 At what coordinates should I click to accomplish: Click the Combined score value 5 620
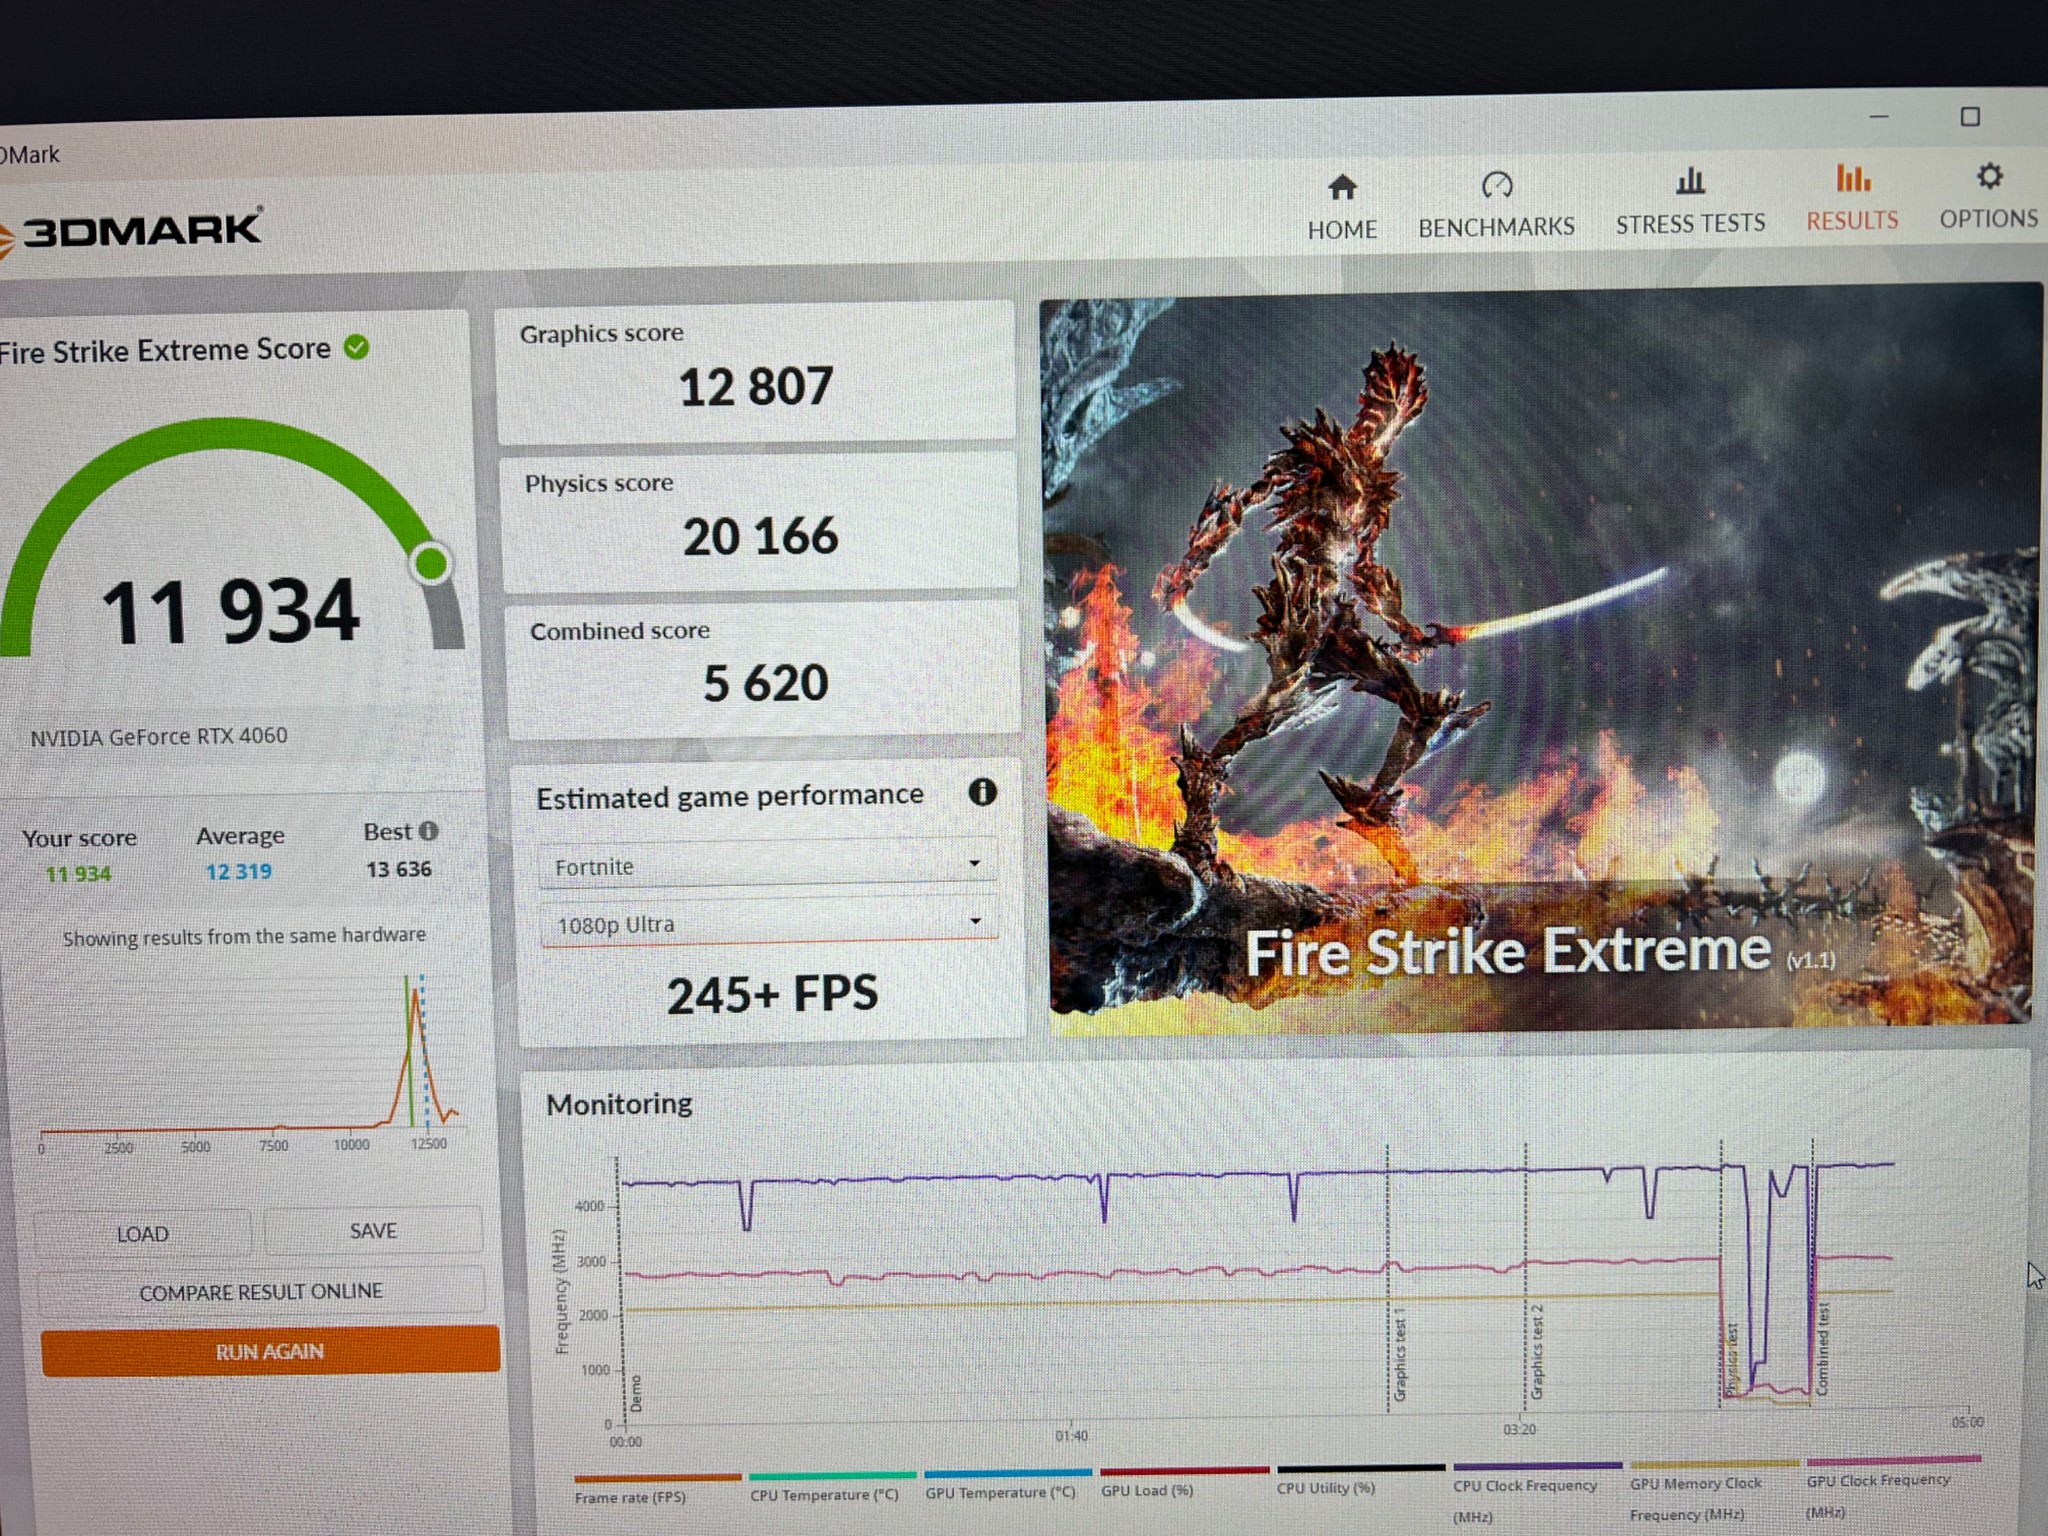click(x=765, y=683)
